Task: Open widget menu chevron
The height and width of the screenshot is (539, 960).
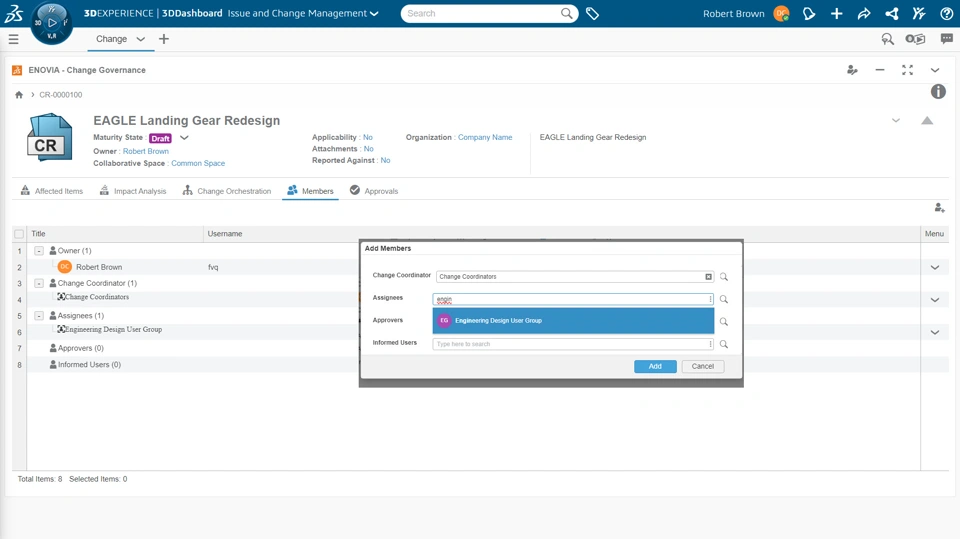Action: (x=935, y=70)
